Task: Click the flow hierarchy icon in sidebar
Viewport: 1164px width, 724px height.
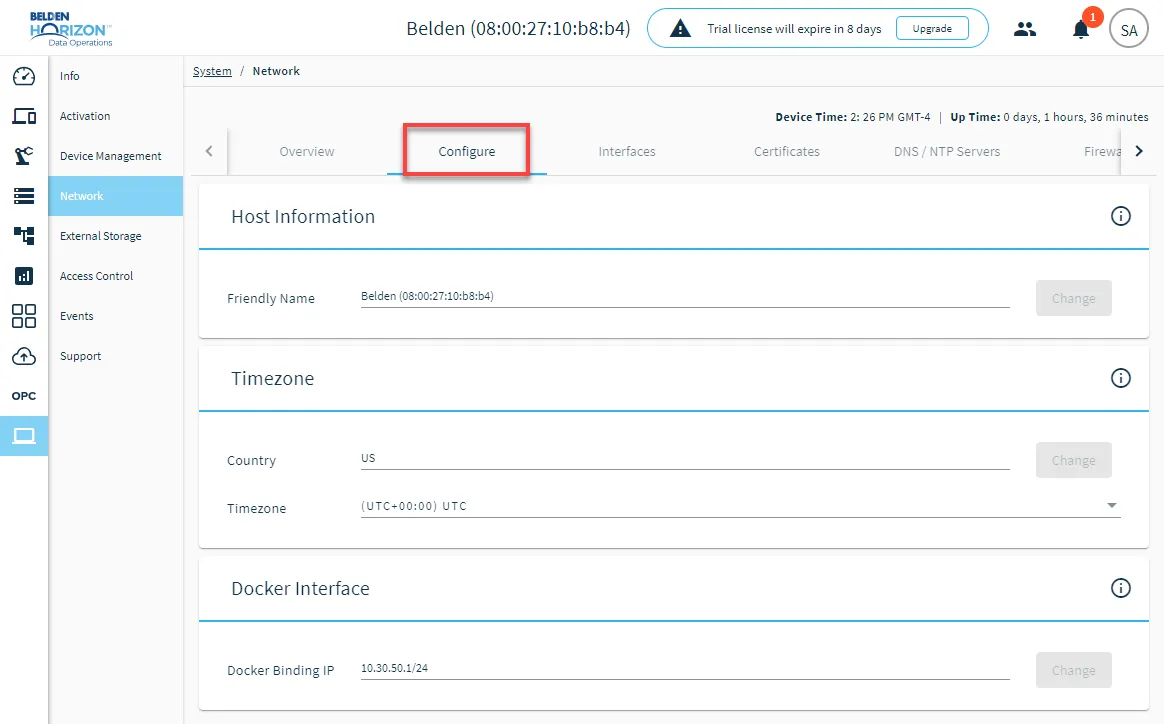Action: pos(24,236)
